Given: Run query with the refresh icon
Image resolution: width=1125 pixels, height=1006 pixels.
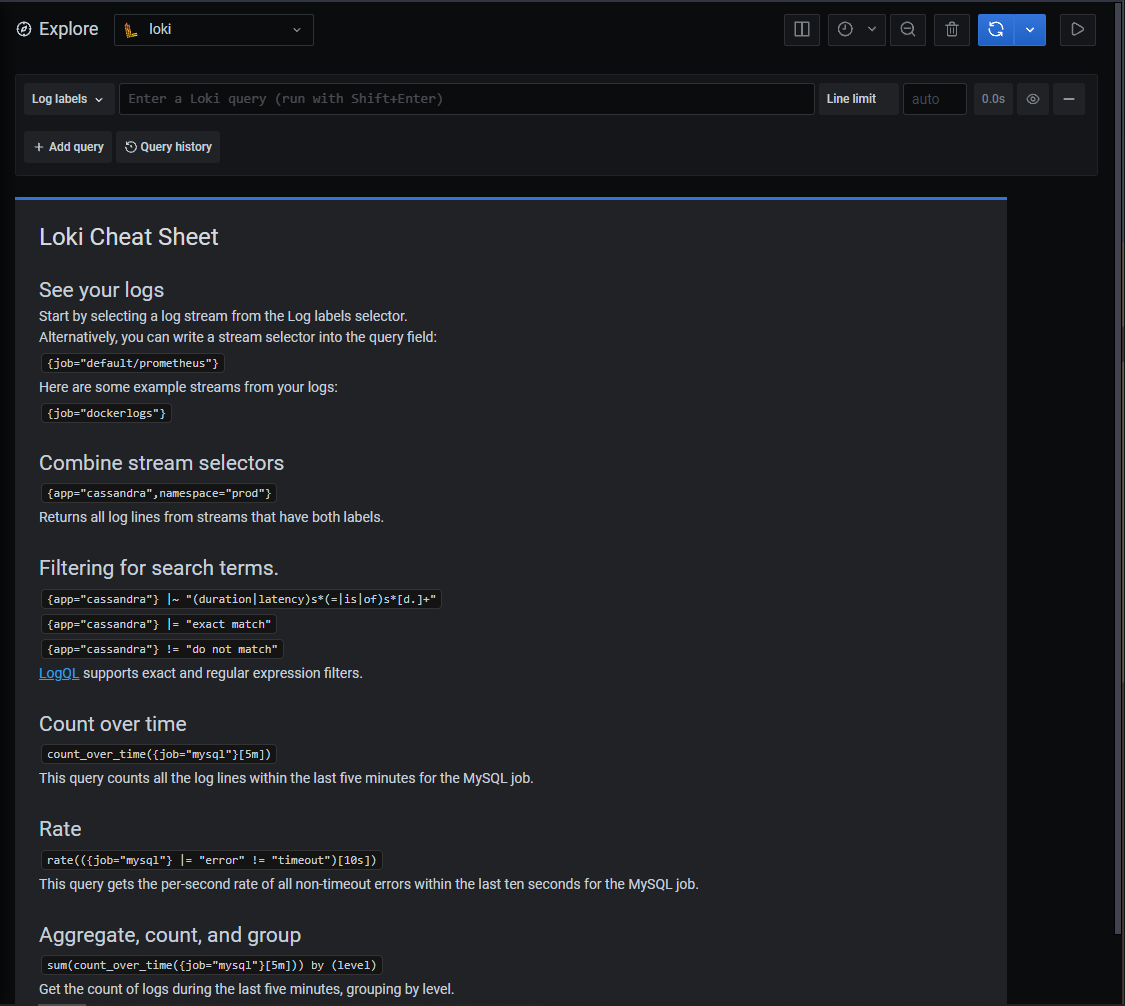Looking at the screenshot, I should (996, 29).
